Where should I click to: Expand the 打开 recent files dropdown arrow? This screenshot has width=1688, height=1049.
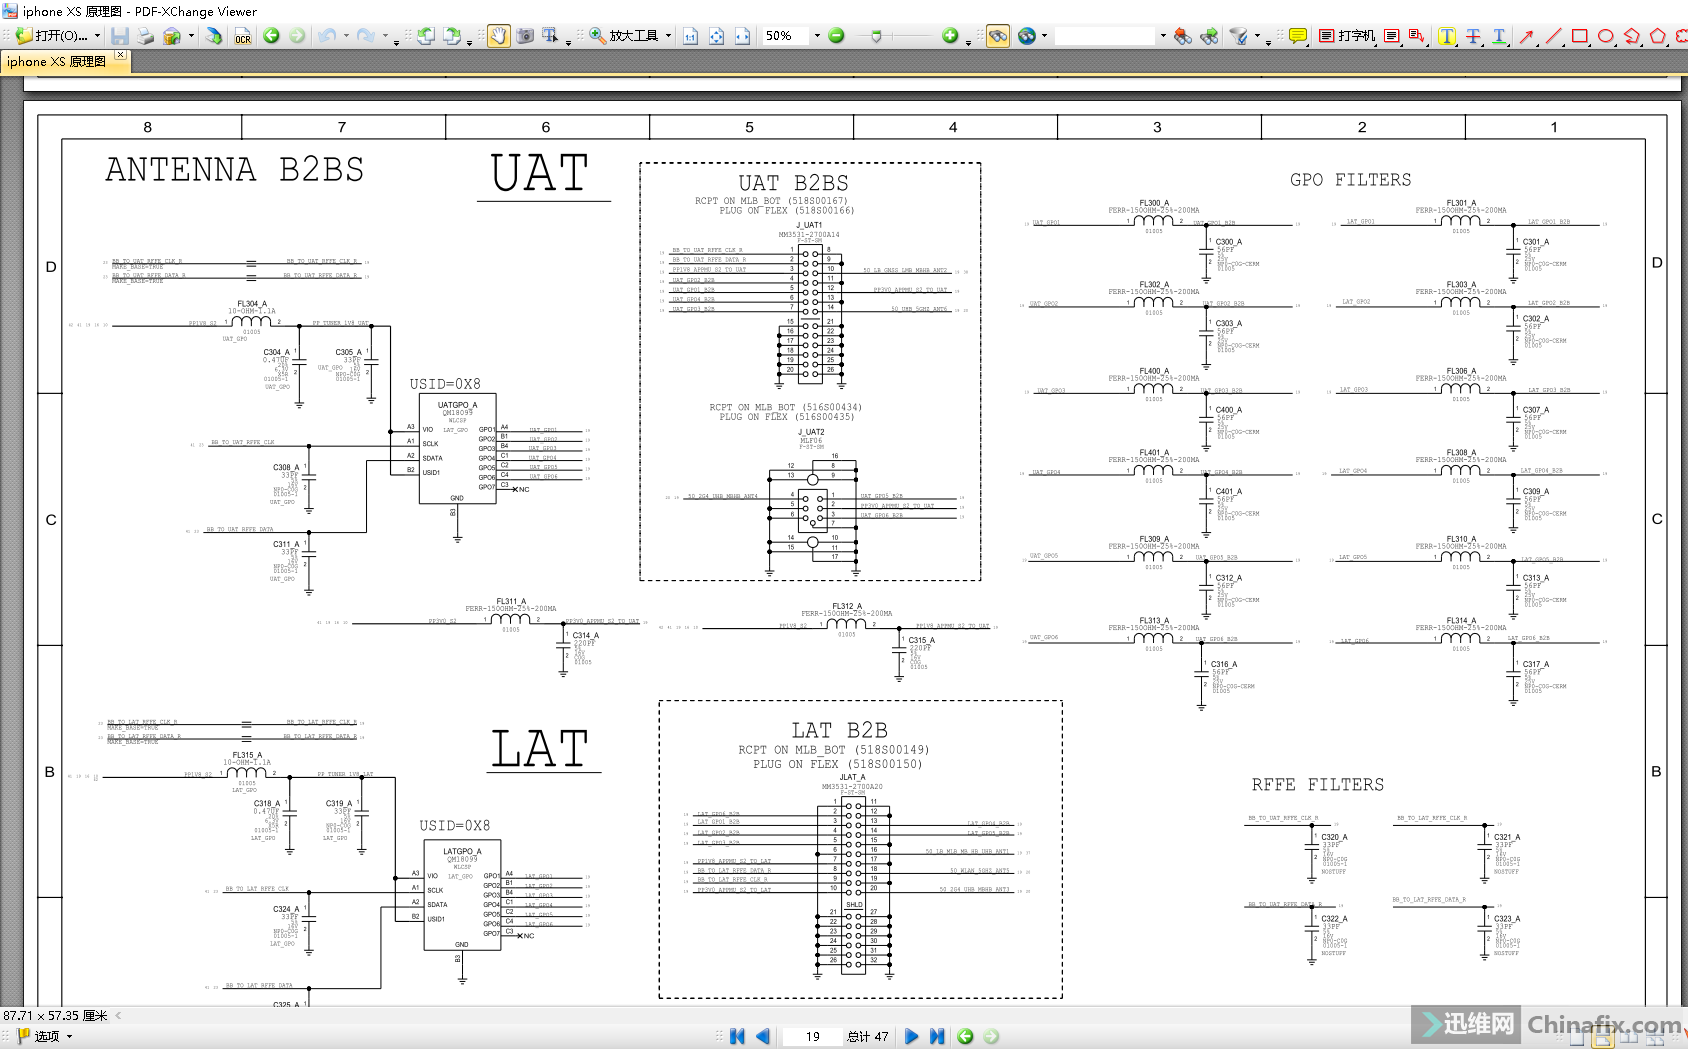click(x=97, y=36)
